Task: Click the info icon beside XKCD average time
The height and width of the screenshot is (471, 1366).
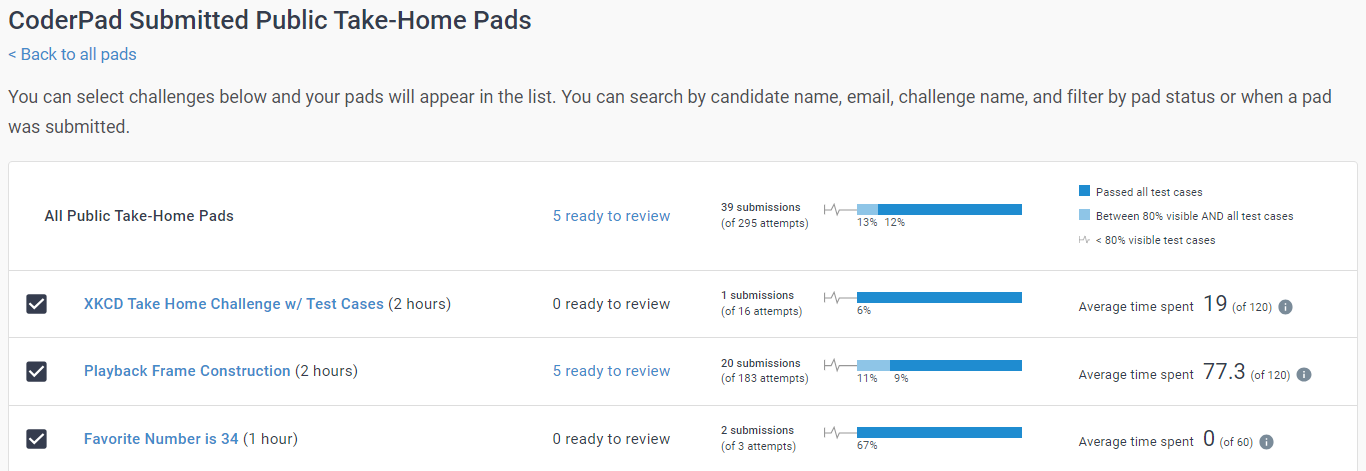Action: click(1286, 307)
